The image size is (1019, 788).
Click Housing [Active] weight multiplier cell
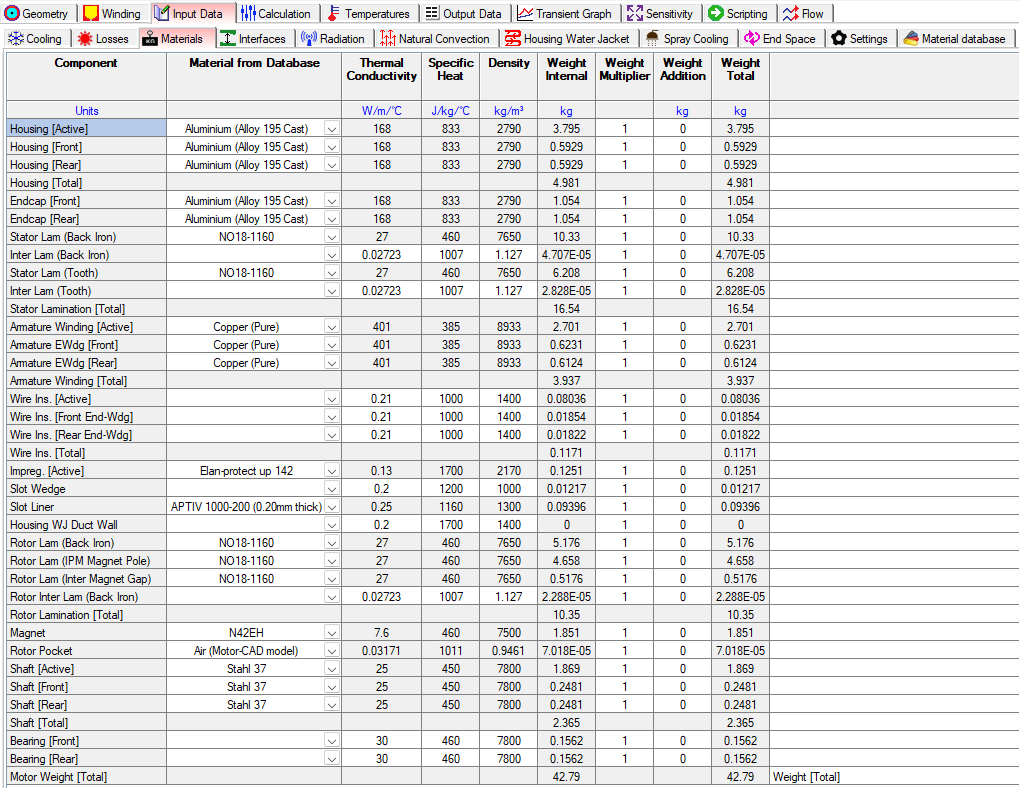(x=625, y=129)
